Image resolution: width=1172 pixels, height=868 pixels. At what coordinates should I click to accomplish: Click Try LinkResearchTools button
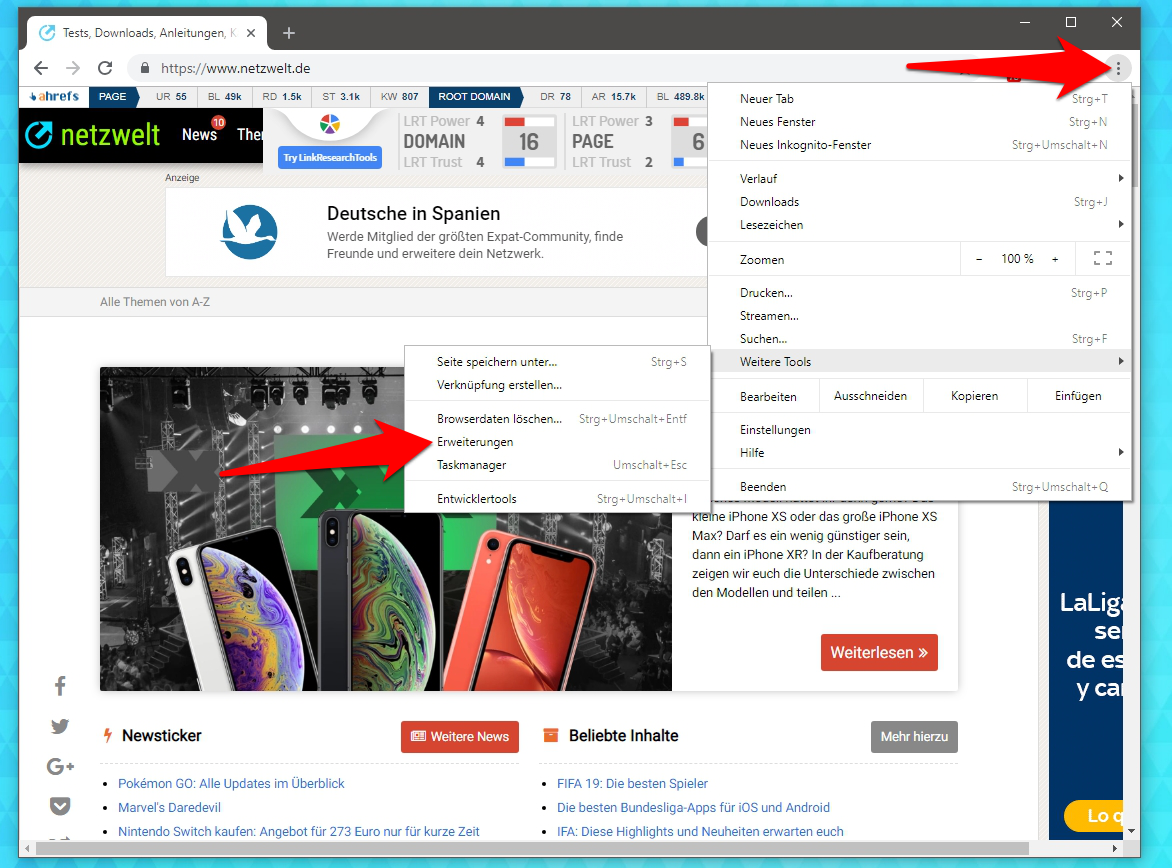[330, 158]
